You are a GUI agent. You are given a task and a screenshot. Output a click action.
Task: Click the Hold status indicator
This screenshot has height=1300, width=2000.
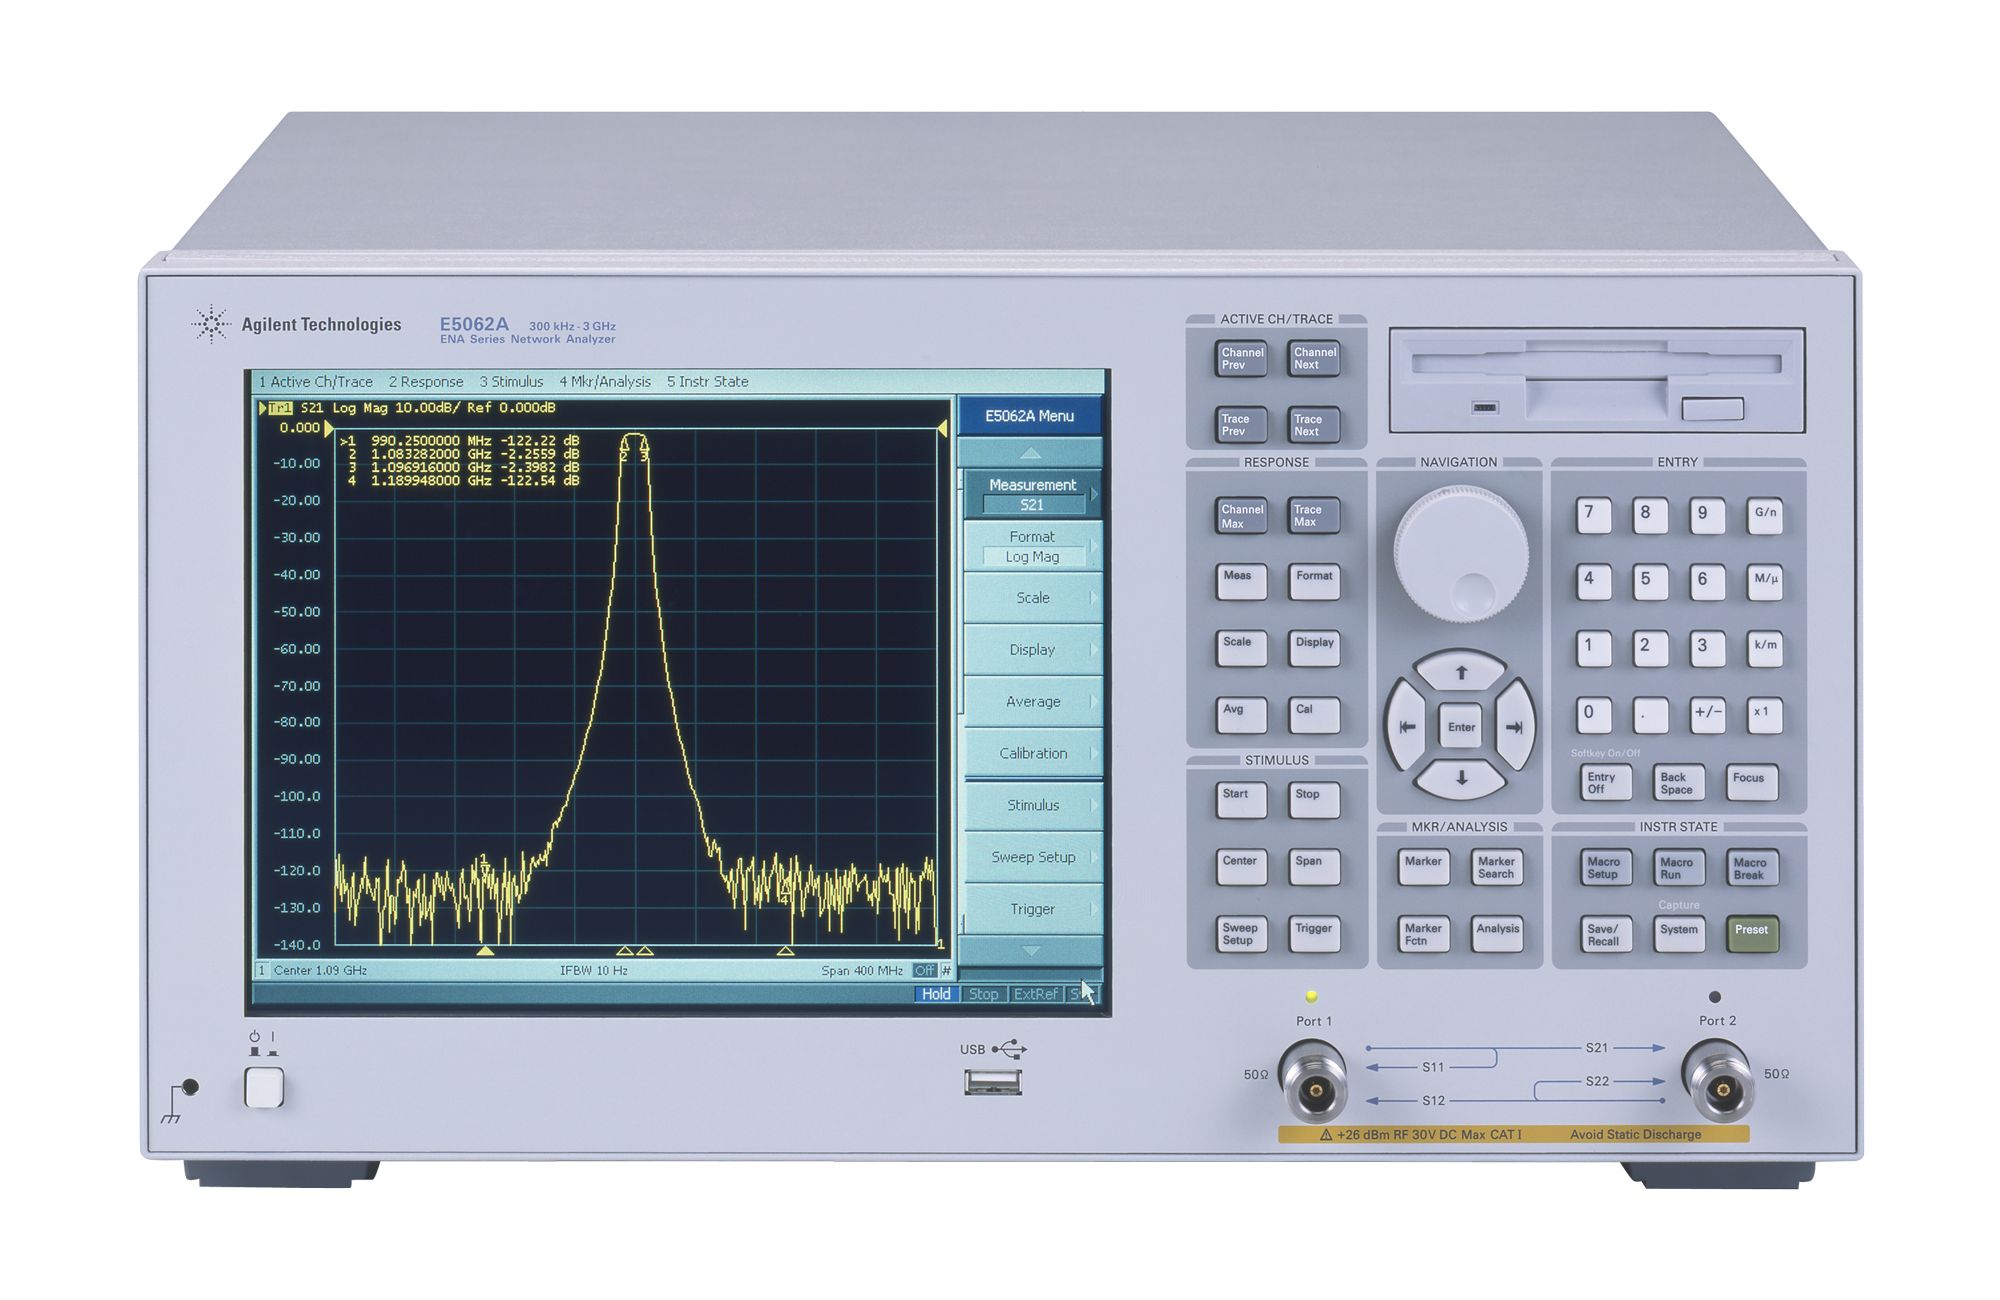936,994
